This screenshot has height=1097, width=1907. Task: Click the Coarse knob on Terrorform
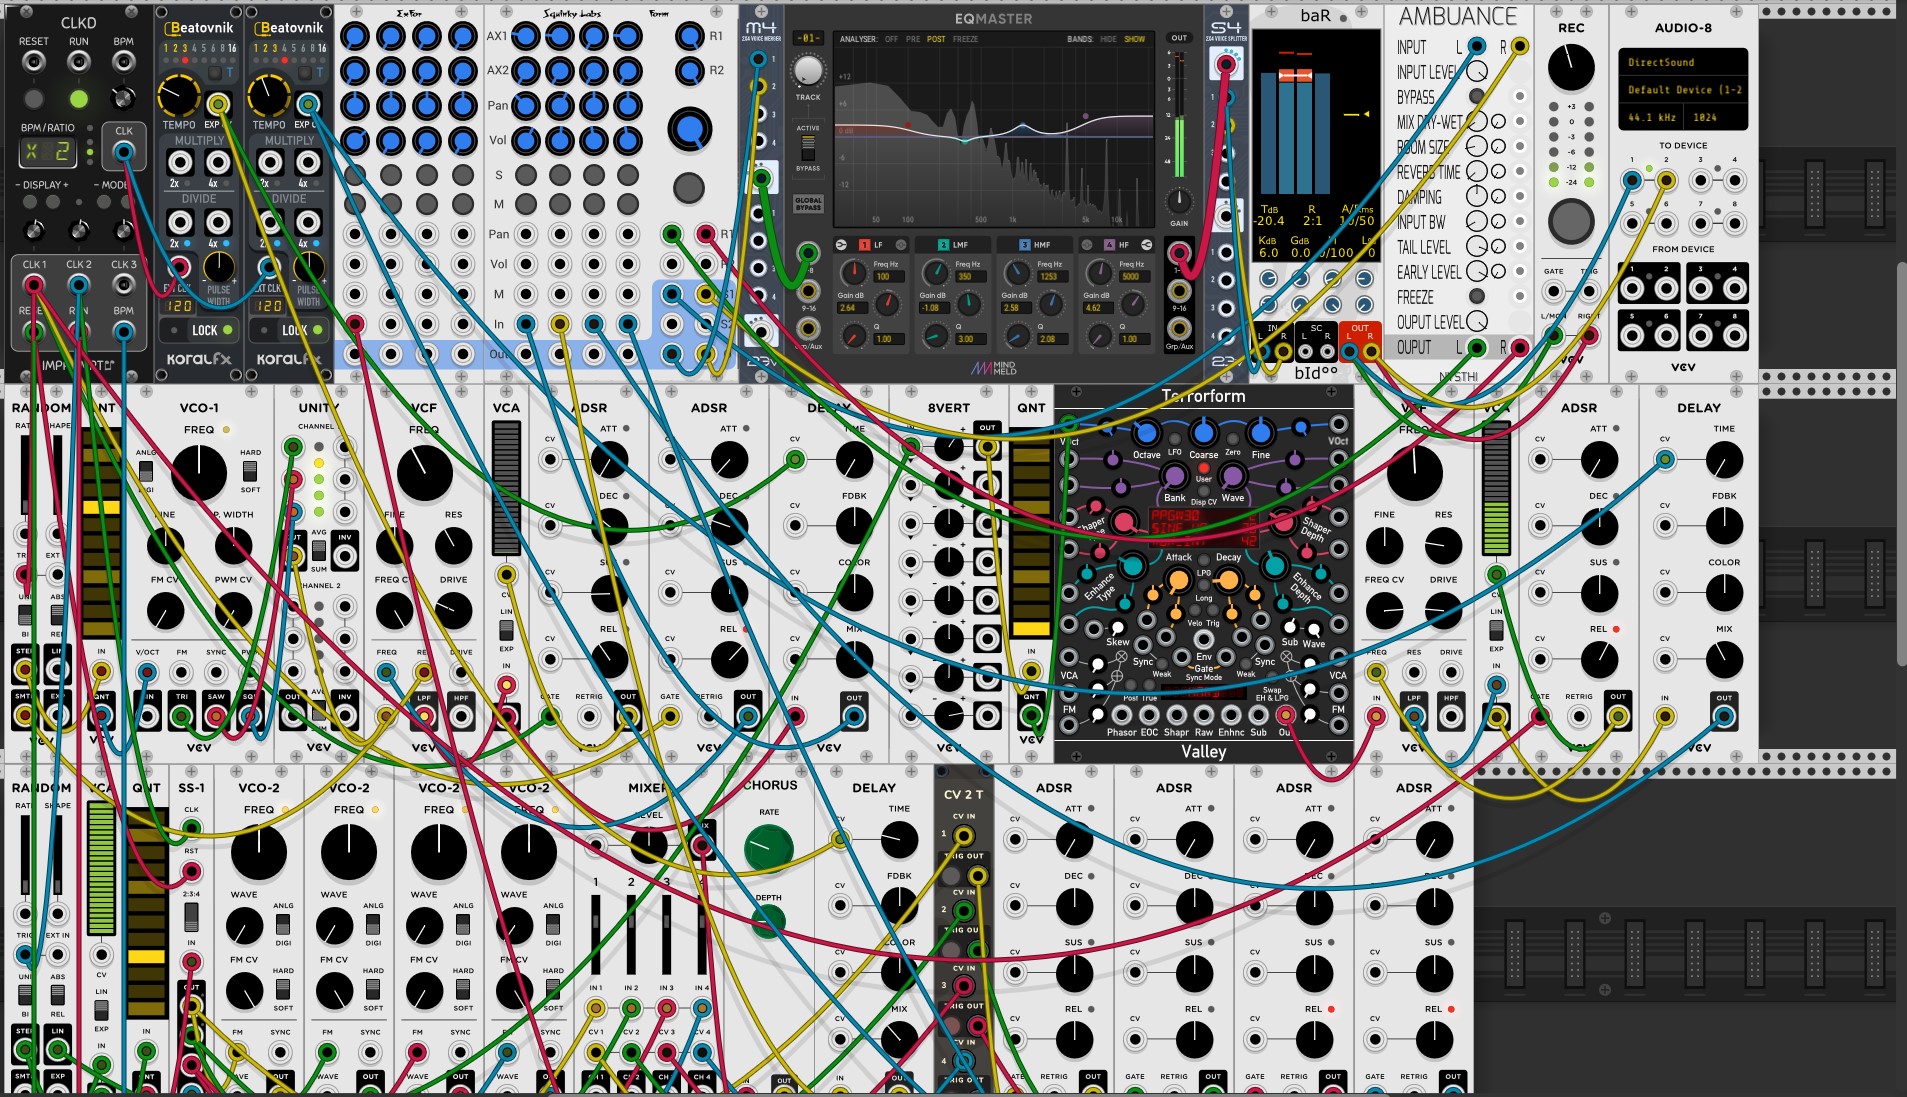click(x=1204, y=432)
